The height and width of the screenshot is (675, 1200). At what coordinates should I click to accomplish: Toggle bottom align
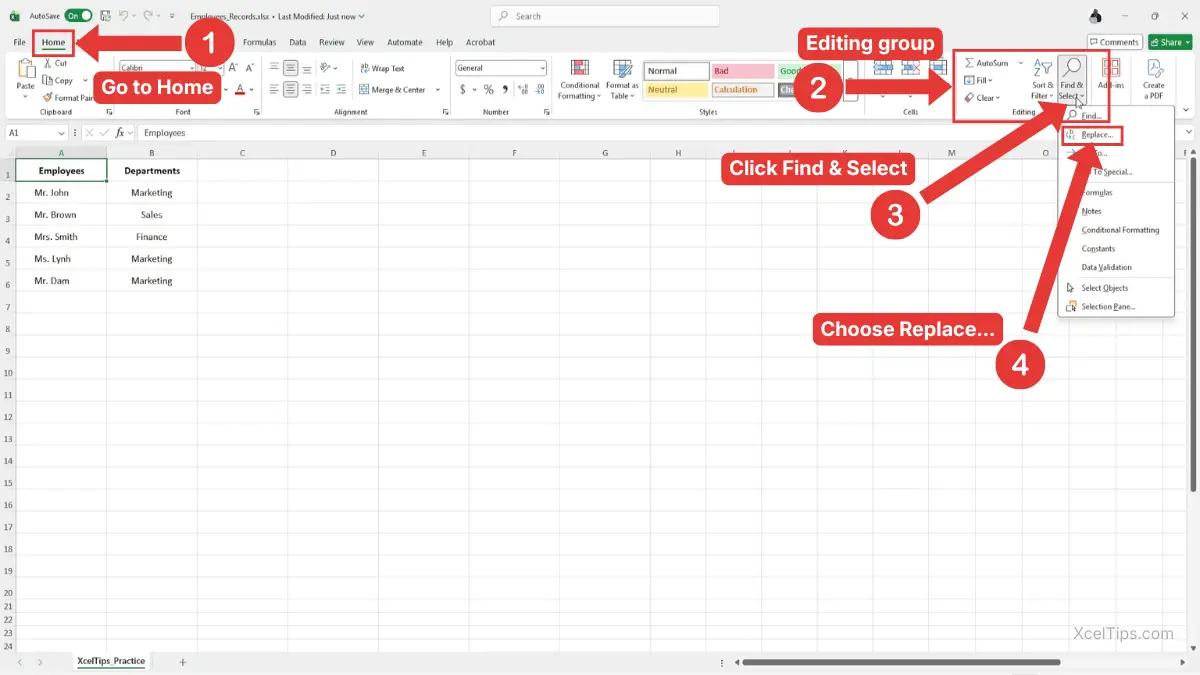(x=307, y=68)
